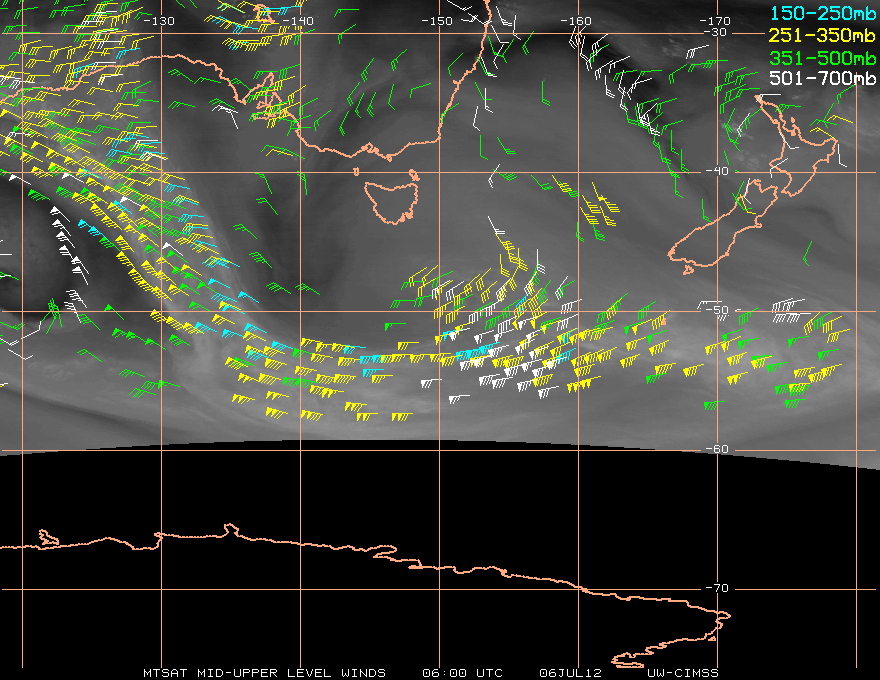Click the -50 latitude label
Screen dimensions: 880x680
717,310
